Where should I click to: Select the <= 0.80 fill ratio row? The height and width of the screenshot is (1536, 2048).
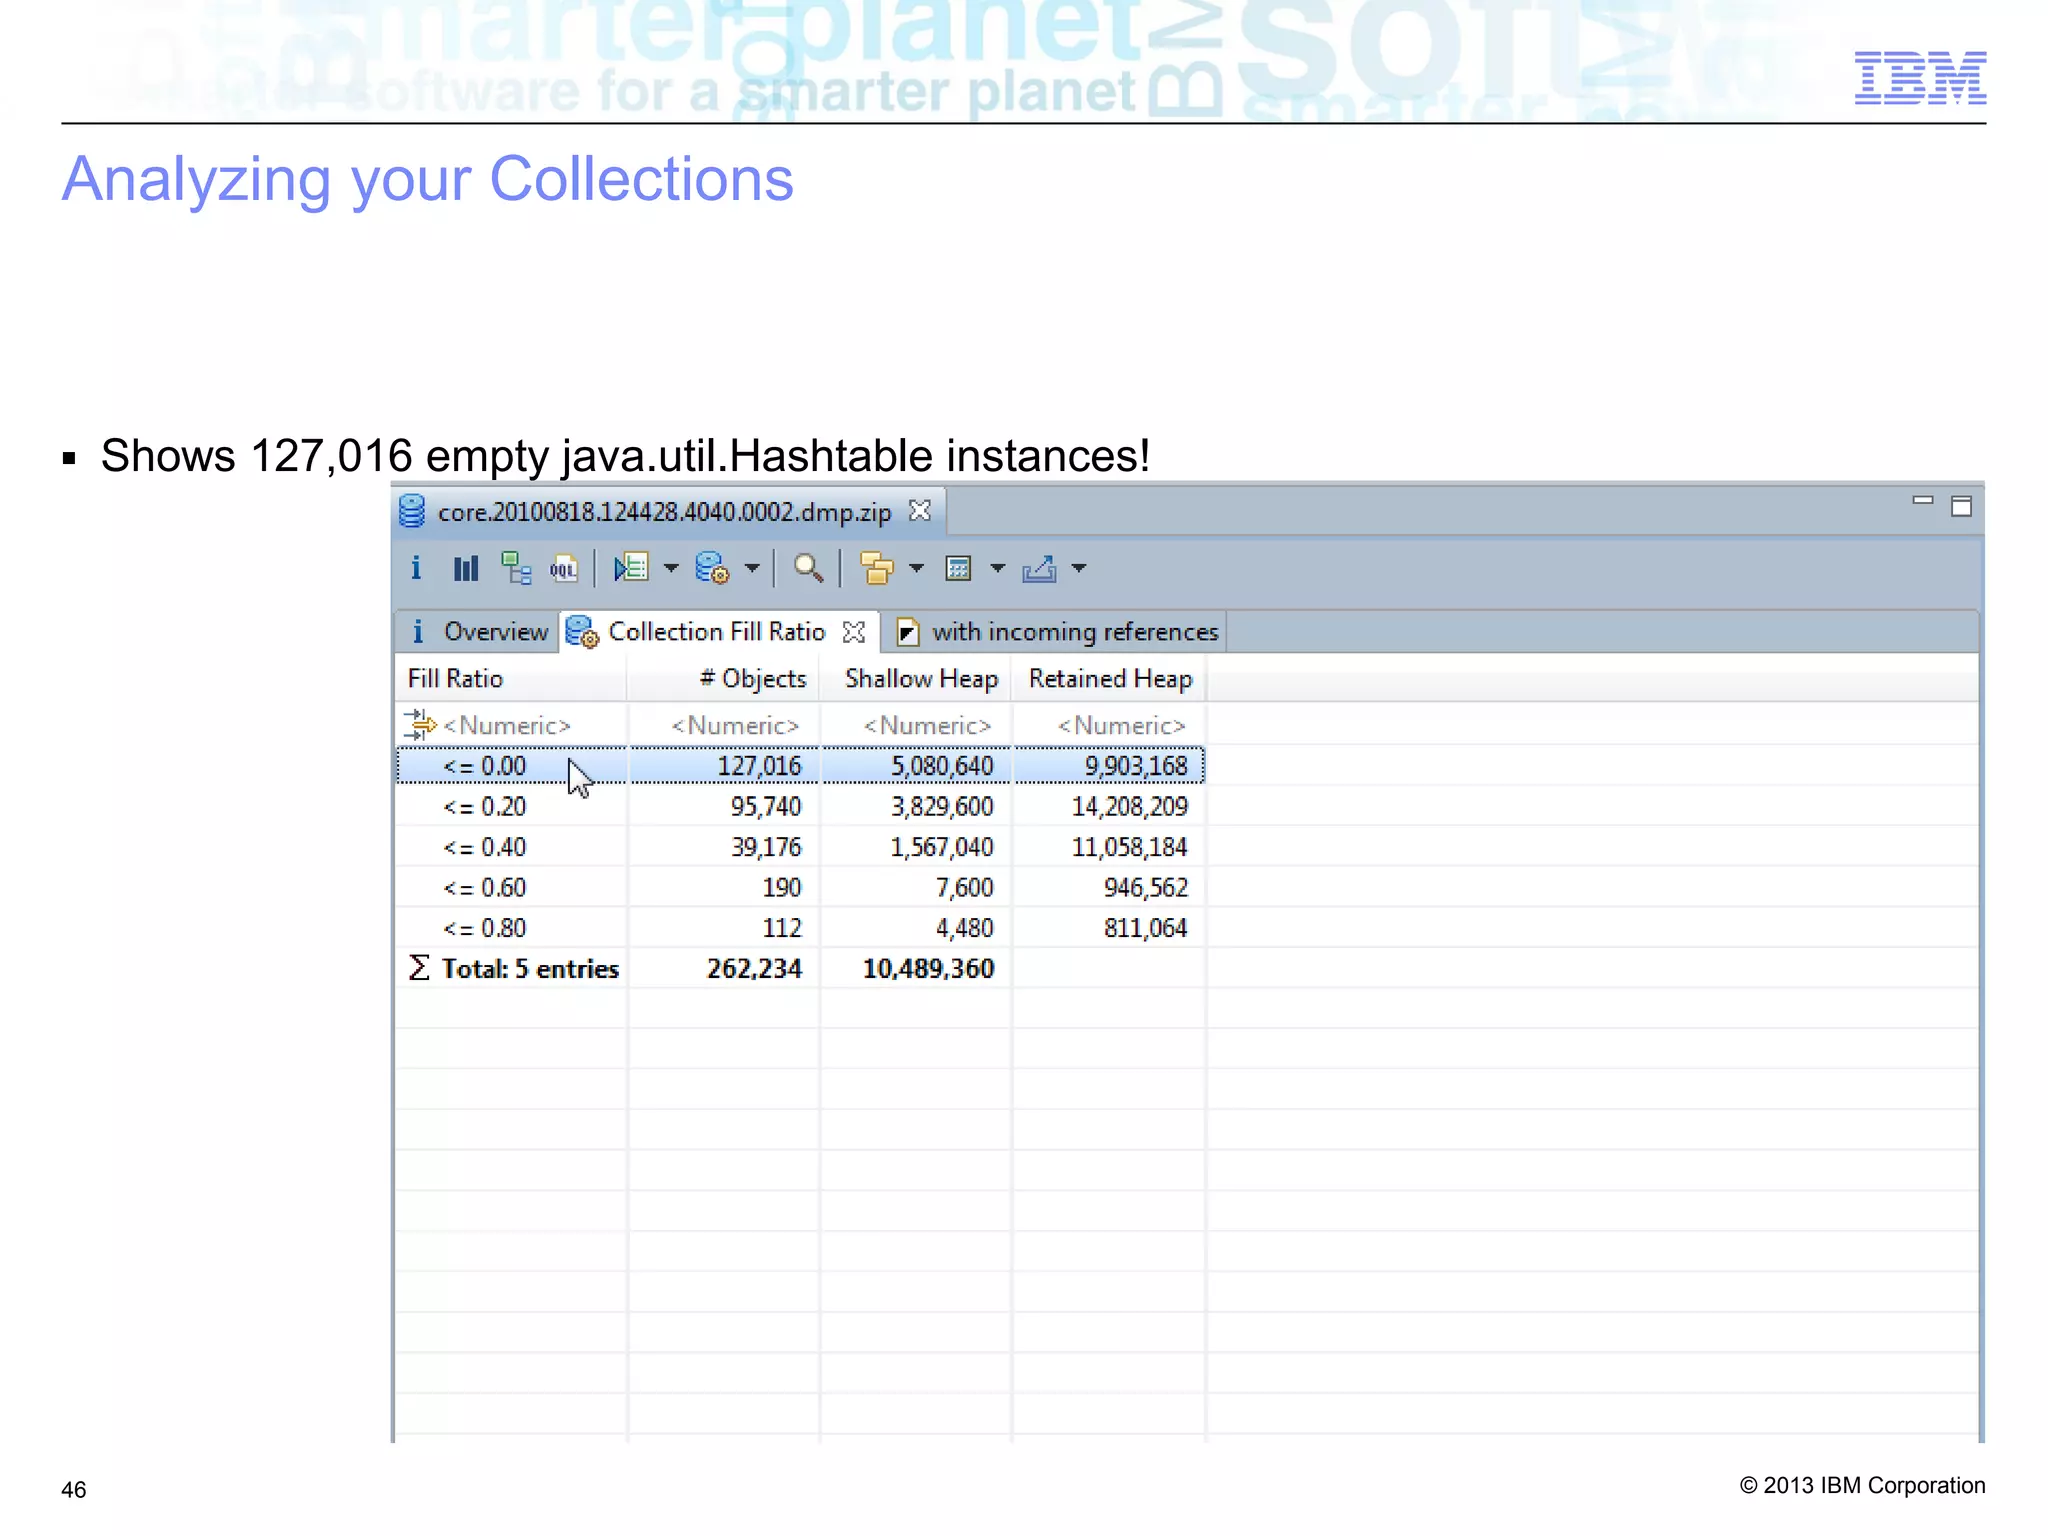click(x=800, y=928)
